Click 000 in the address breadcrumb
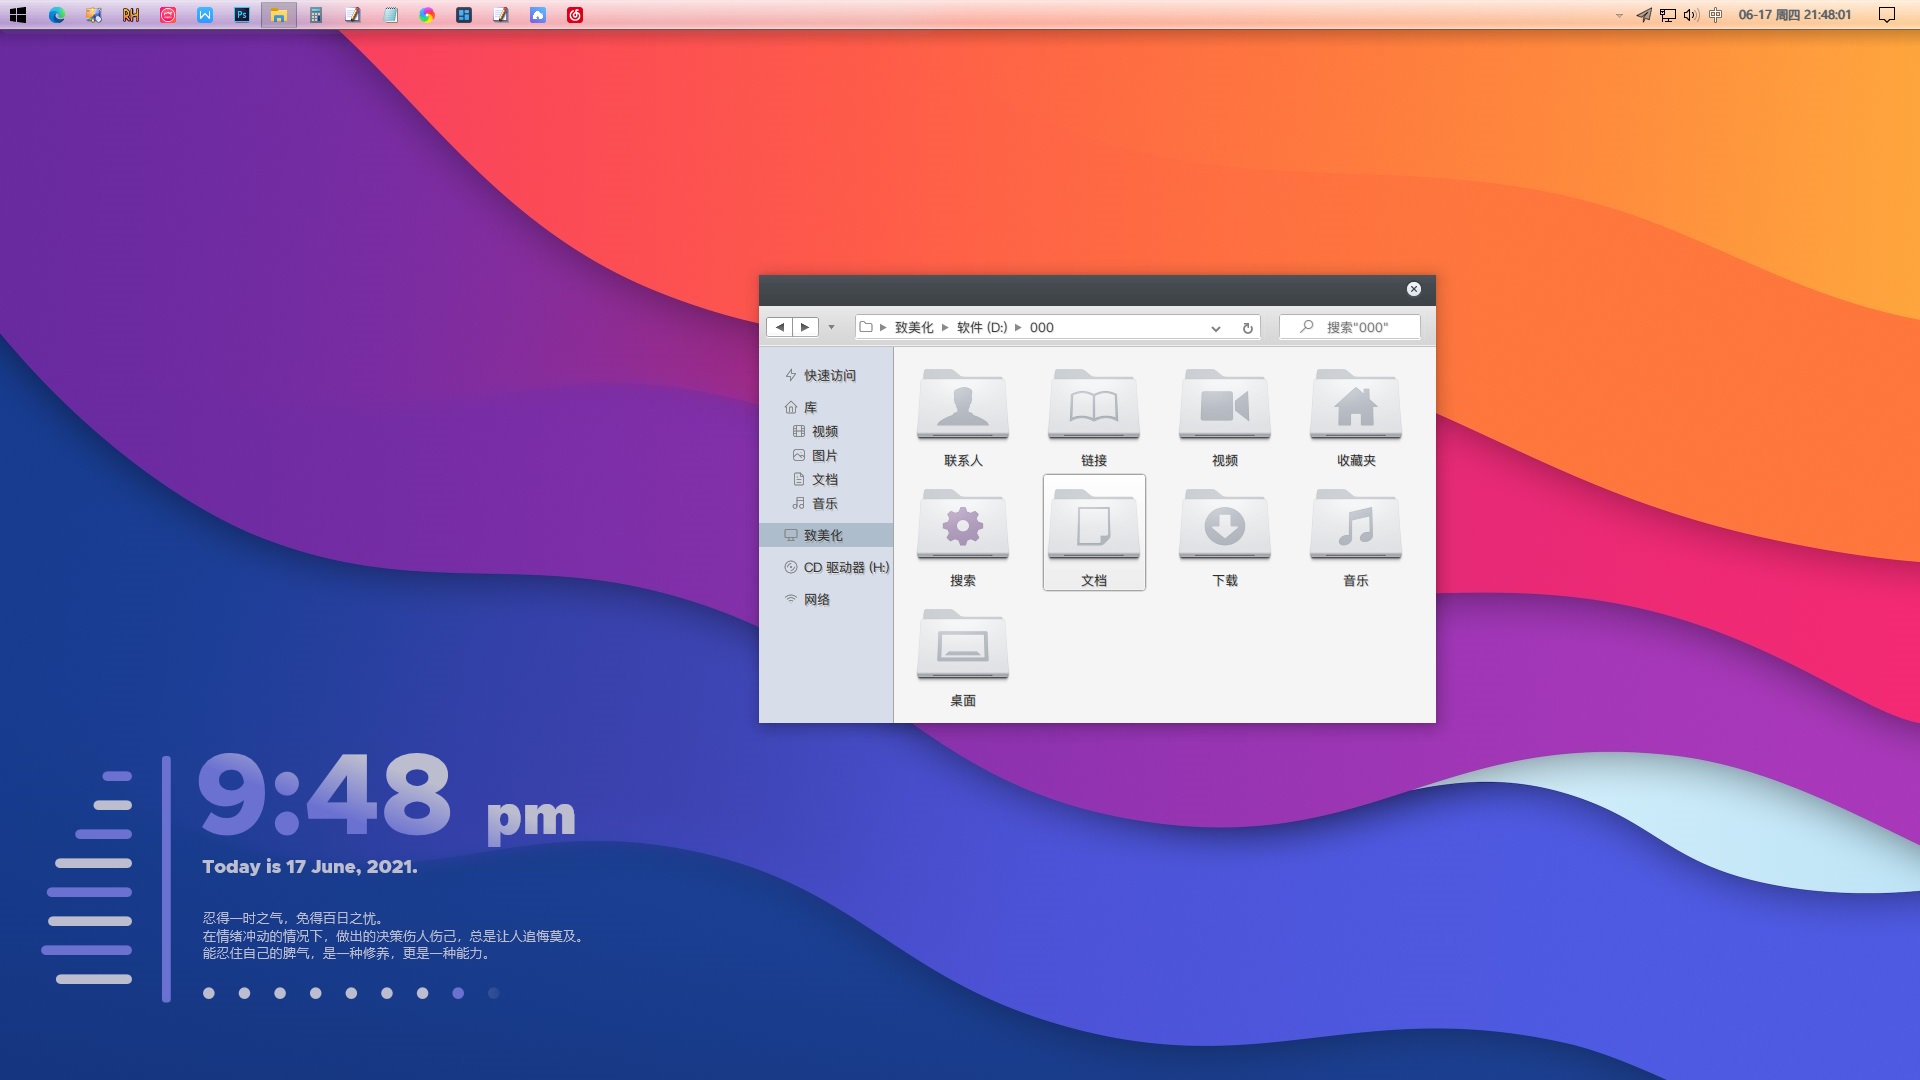The width and height of the screenshot is (1920, 1080). (1041, 327)
